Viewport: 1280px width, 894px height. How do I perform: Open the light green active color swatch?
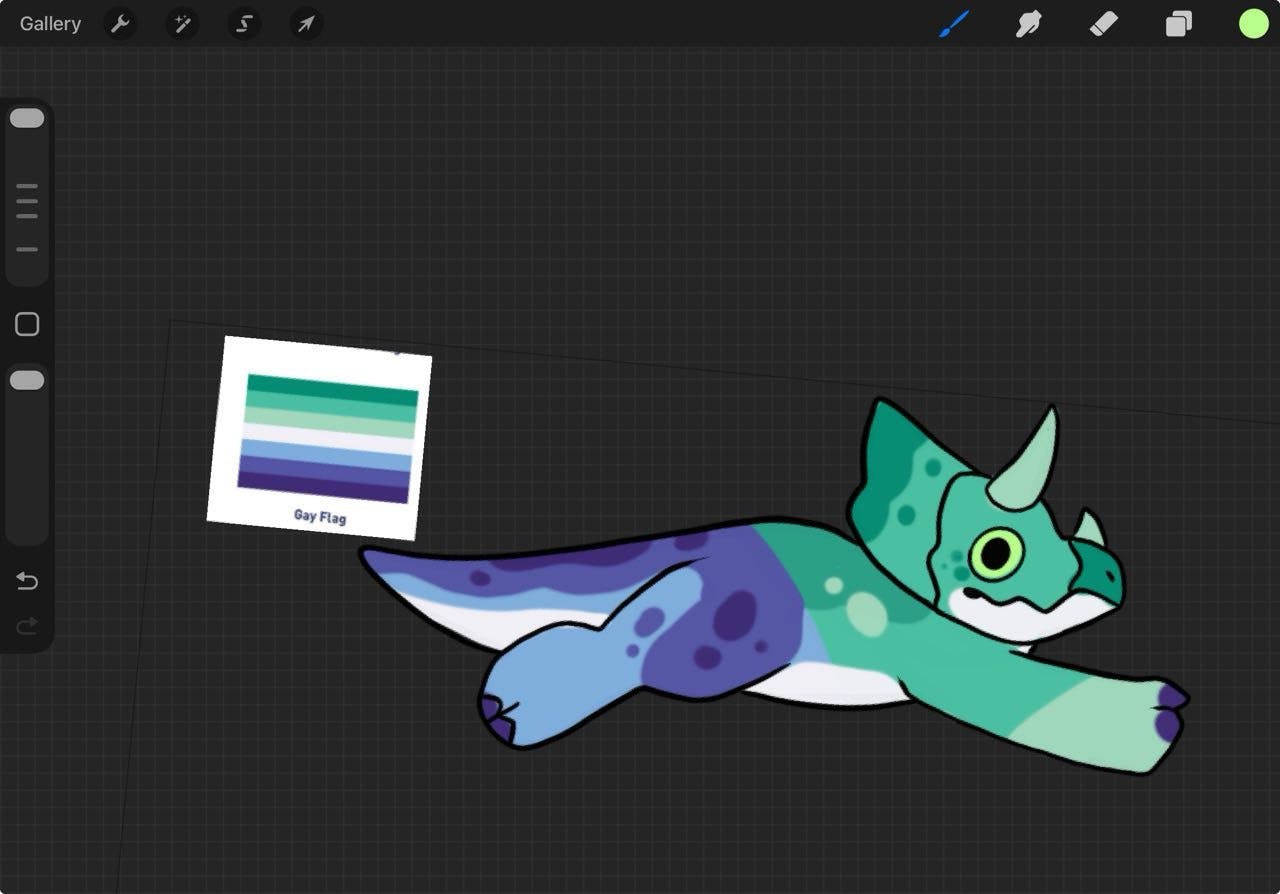click(1253, 24)
